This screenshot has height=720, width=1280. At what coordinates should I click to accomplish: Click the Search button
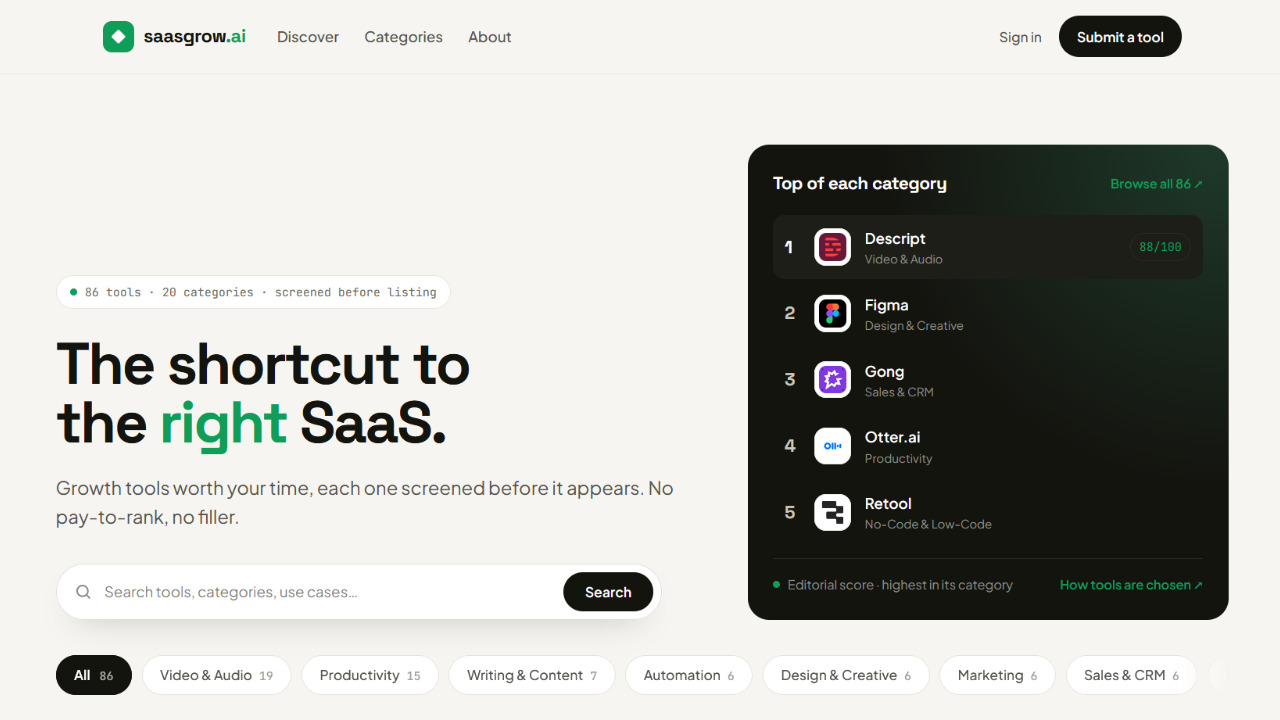pyautogui.click(x=608, y=592)
